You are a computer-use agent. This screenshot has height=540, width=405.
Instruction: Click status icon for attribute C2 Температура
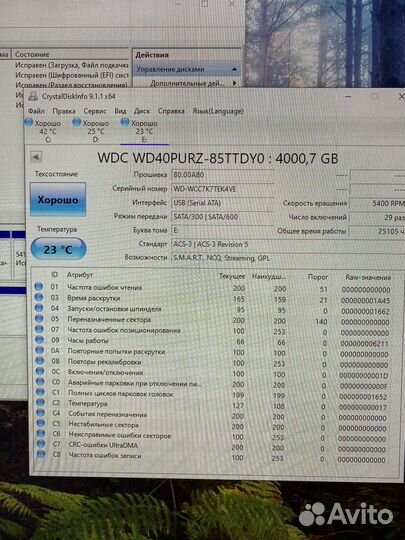41,402
